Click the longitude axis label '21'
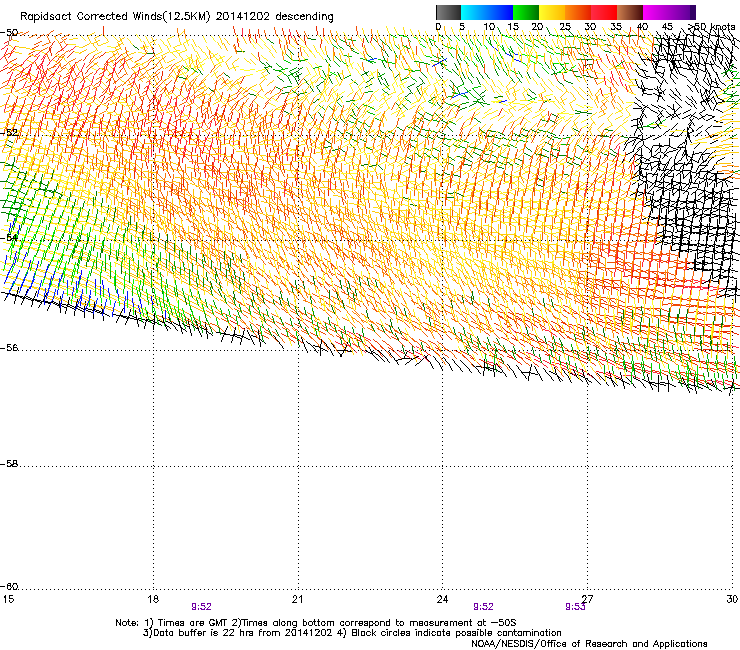740x650 pixels. click(x=297, y=599)
